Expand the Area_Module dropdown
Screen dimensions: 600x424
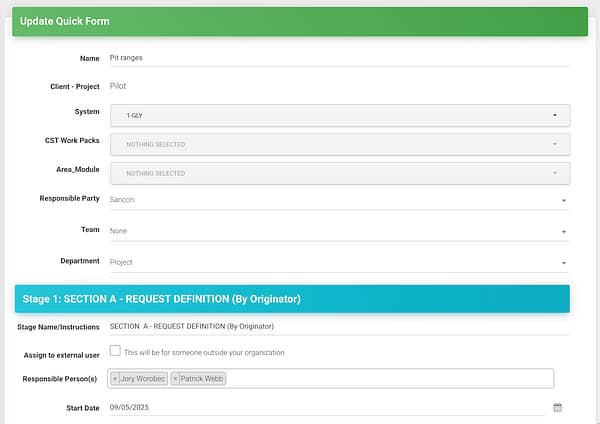[x=339, y=173]
